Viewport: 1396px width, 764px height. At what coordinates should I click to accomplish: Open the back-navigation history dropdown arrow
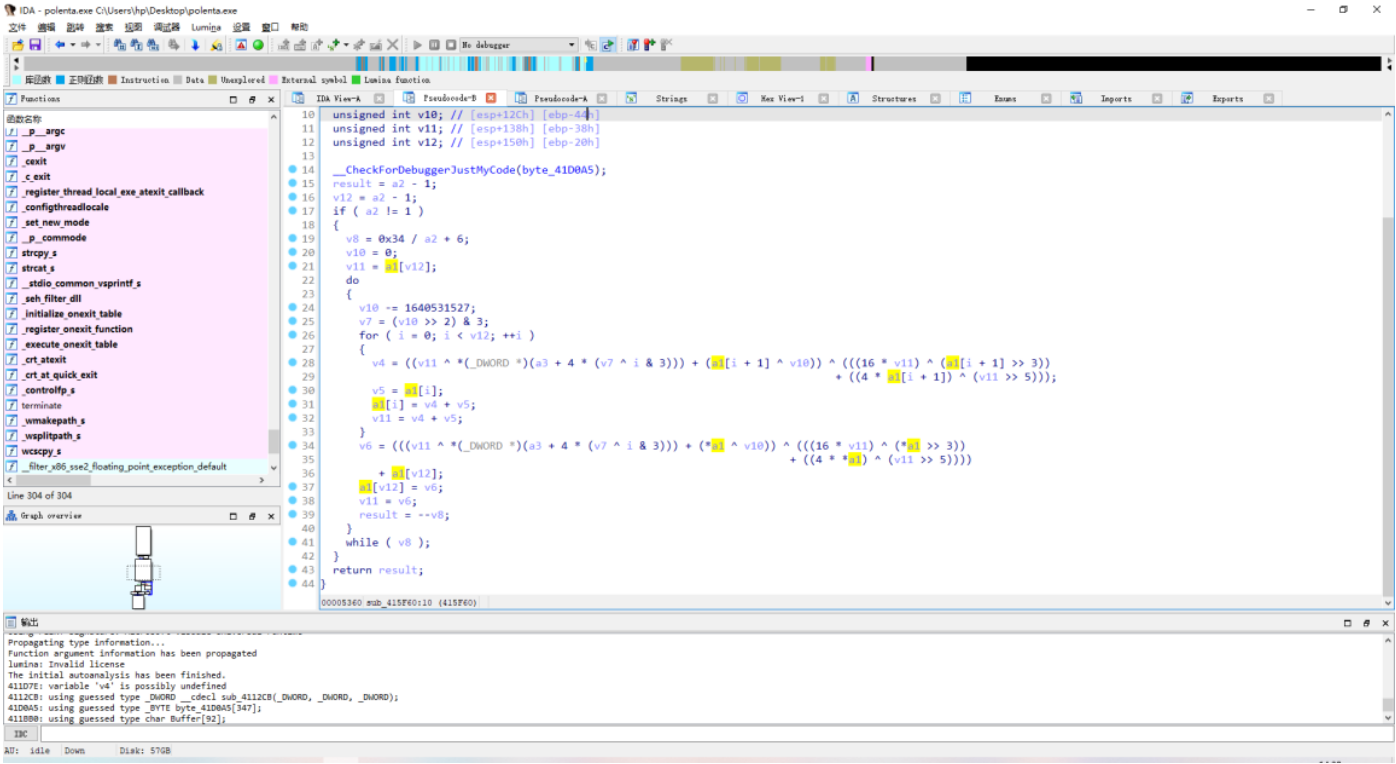coord(72,45)
